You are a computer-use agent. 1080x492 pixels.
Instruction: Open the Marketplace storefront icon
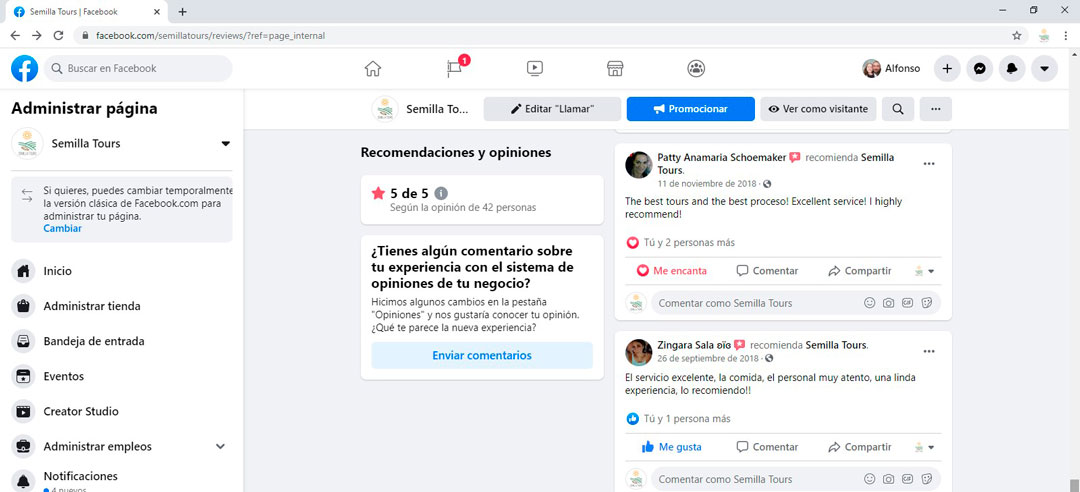click(x=615, y=68)
